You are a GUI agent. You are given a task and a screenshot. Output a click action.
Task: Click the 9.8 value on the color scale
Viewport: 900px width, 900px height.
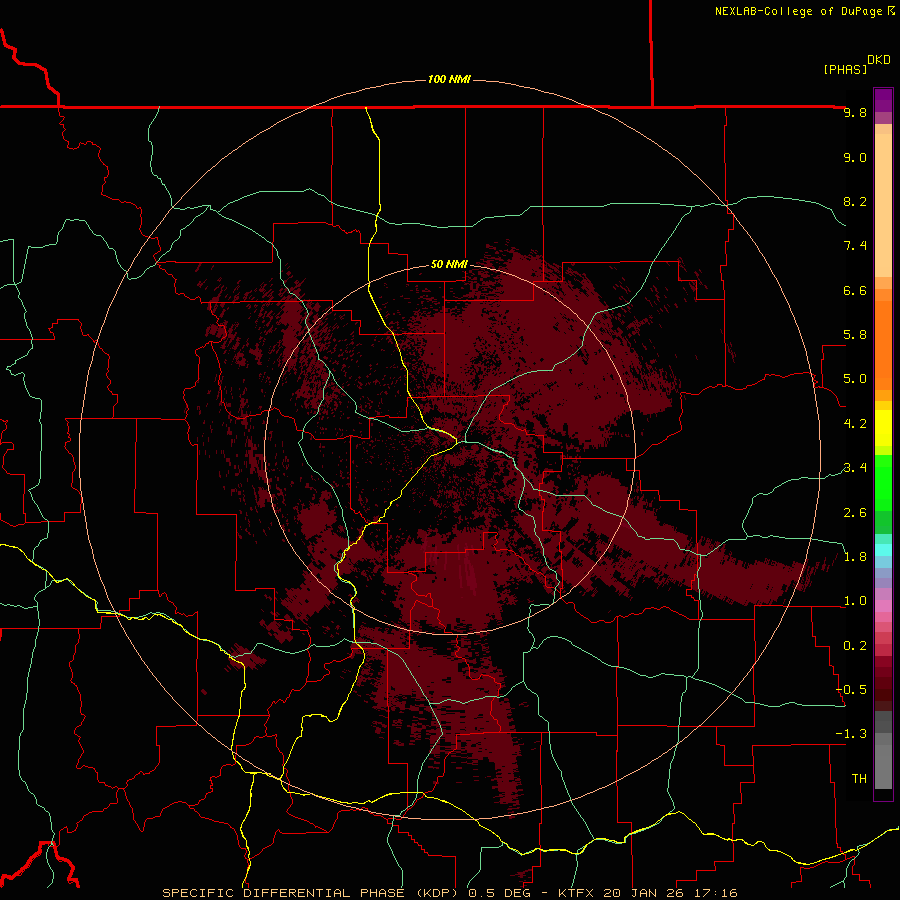tap(855, 112)
